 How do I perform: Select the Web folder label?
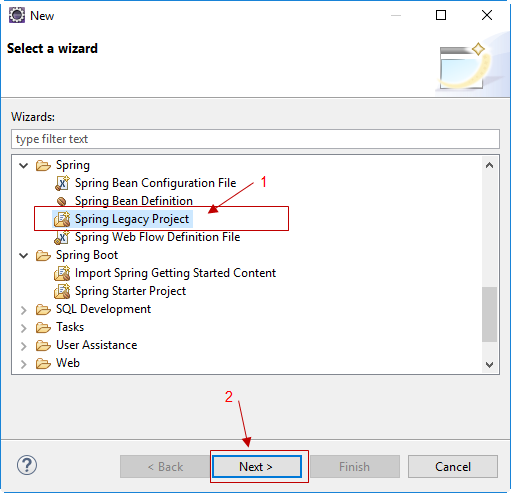tap(68, 363)
